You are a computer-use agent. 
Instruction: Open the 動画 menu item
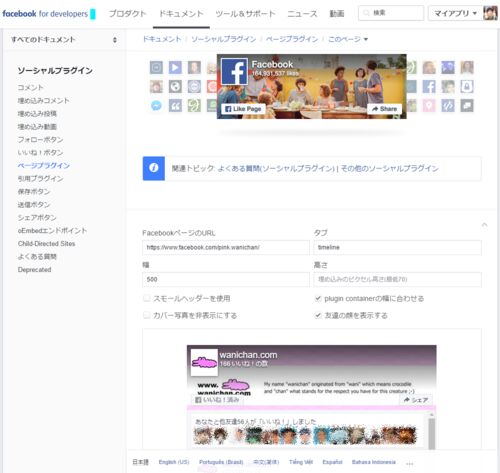(x=337, y=14)
